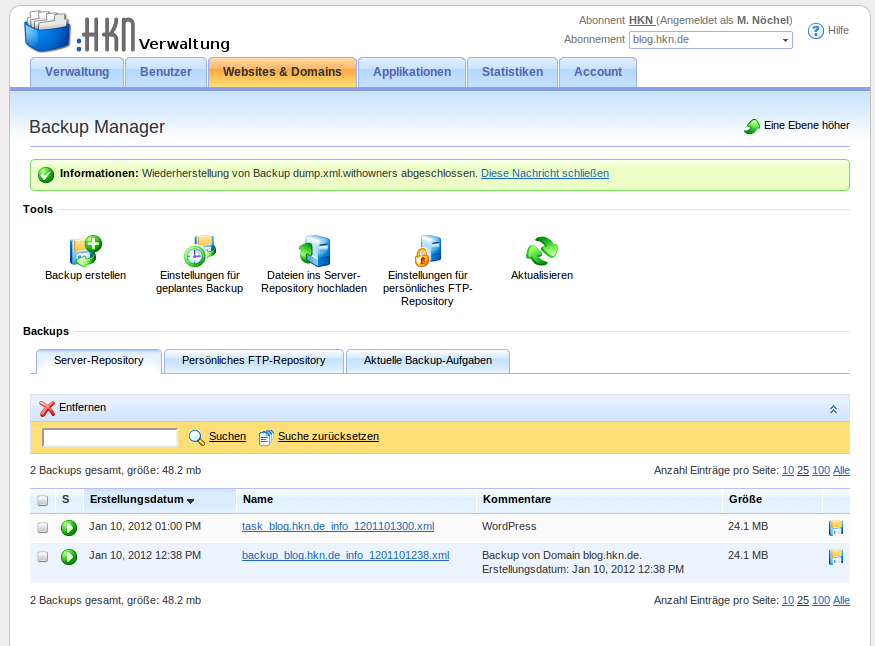The height and width of the screenshot is (646, 875).
Task: Open the Abonnement dropdown blog.hkn.de
Action: (x=710, y=40)
